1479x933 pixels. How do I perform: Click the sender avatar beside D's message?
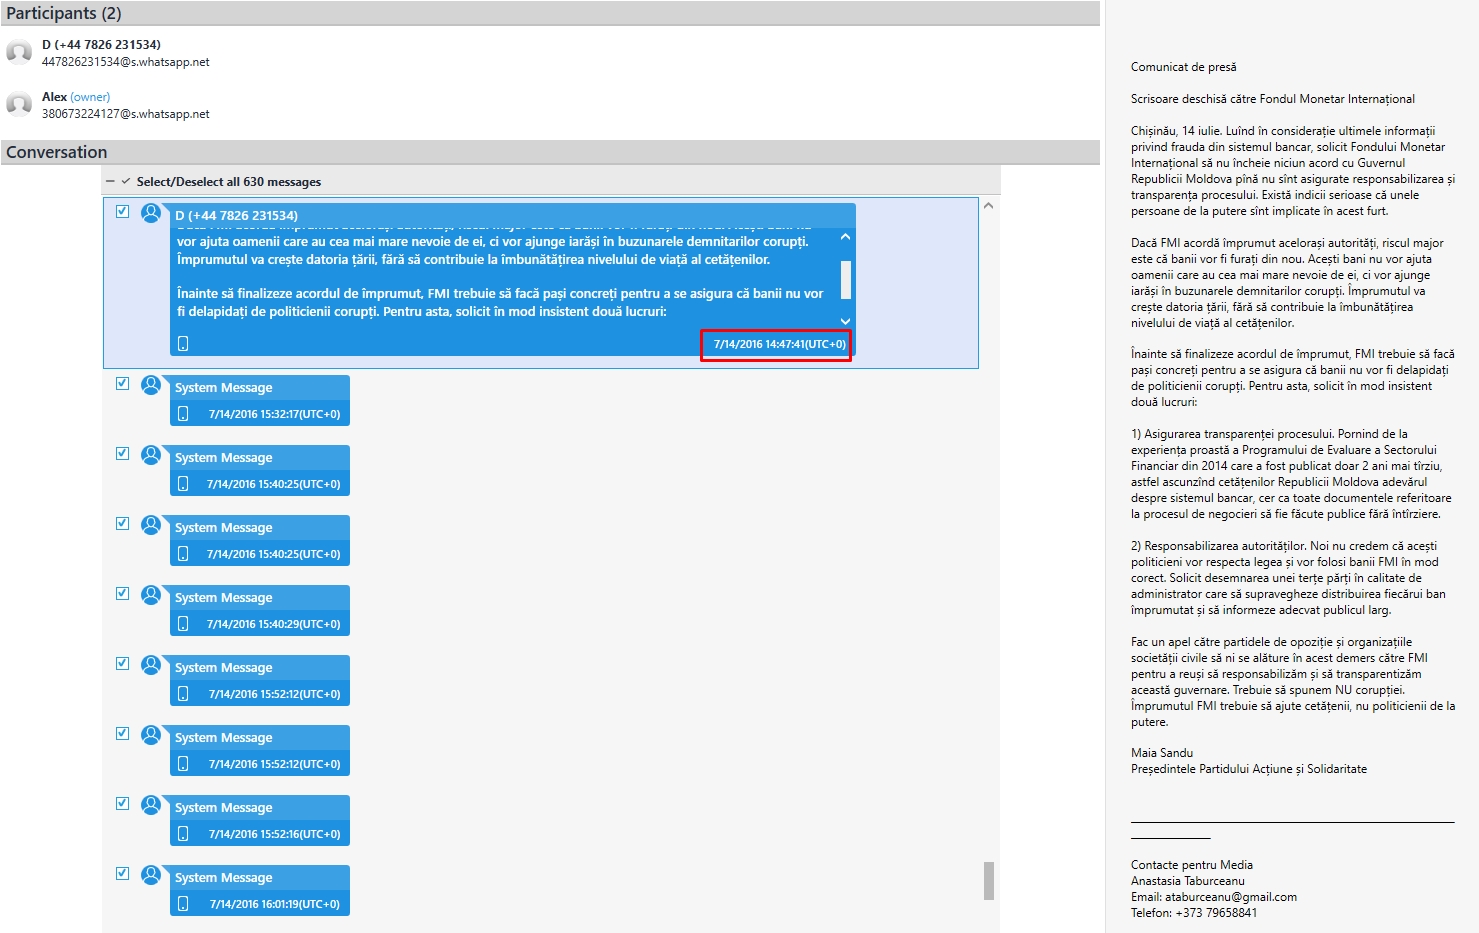point(151,213)
